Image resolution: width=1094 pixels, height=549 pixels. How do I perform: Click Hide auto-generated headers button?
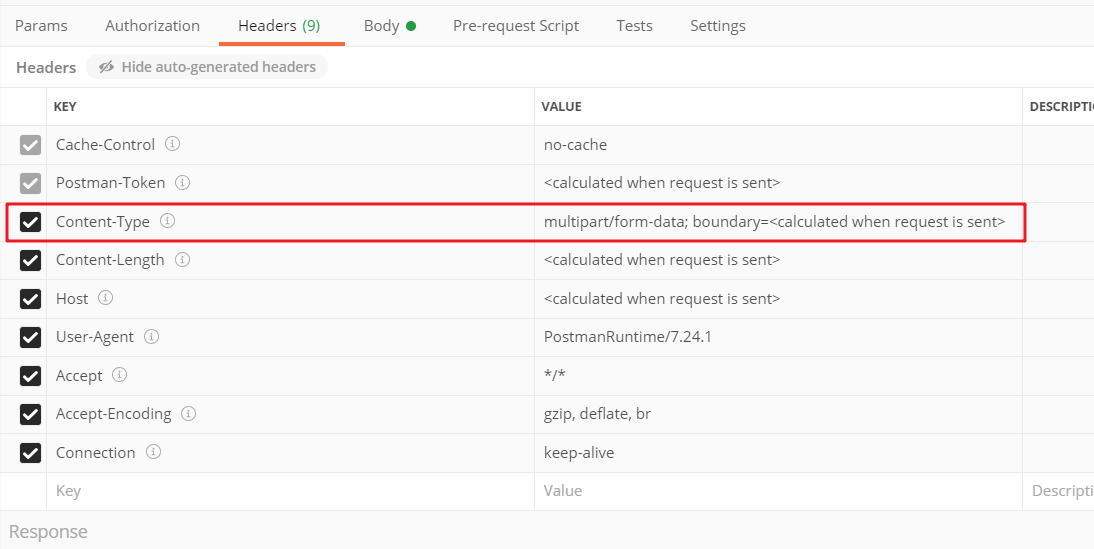pos(207,67)
